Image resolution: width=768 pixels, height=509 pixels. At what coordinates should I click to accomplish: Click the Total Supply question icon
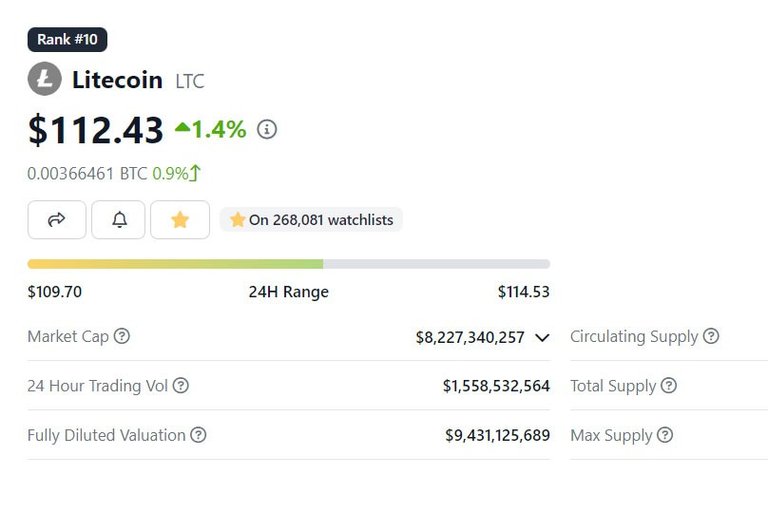pos(669,385)
